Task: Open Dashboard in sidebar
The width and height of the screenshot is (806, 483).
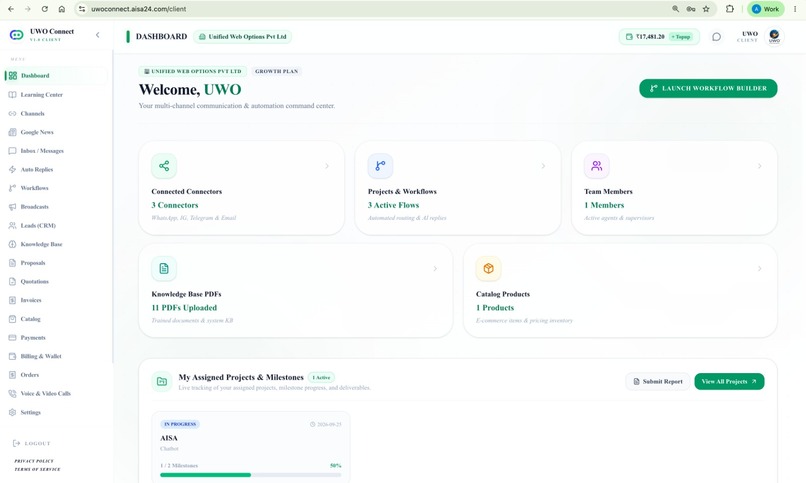Action: point(56,76)
